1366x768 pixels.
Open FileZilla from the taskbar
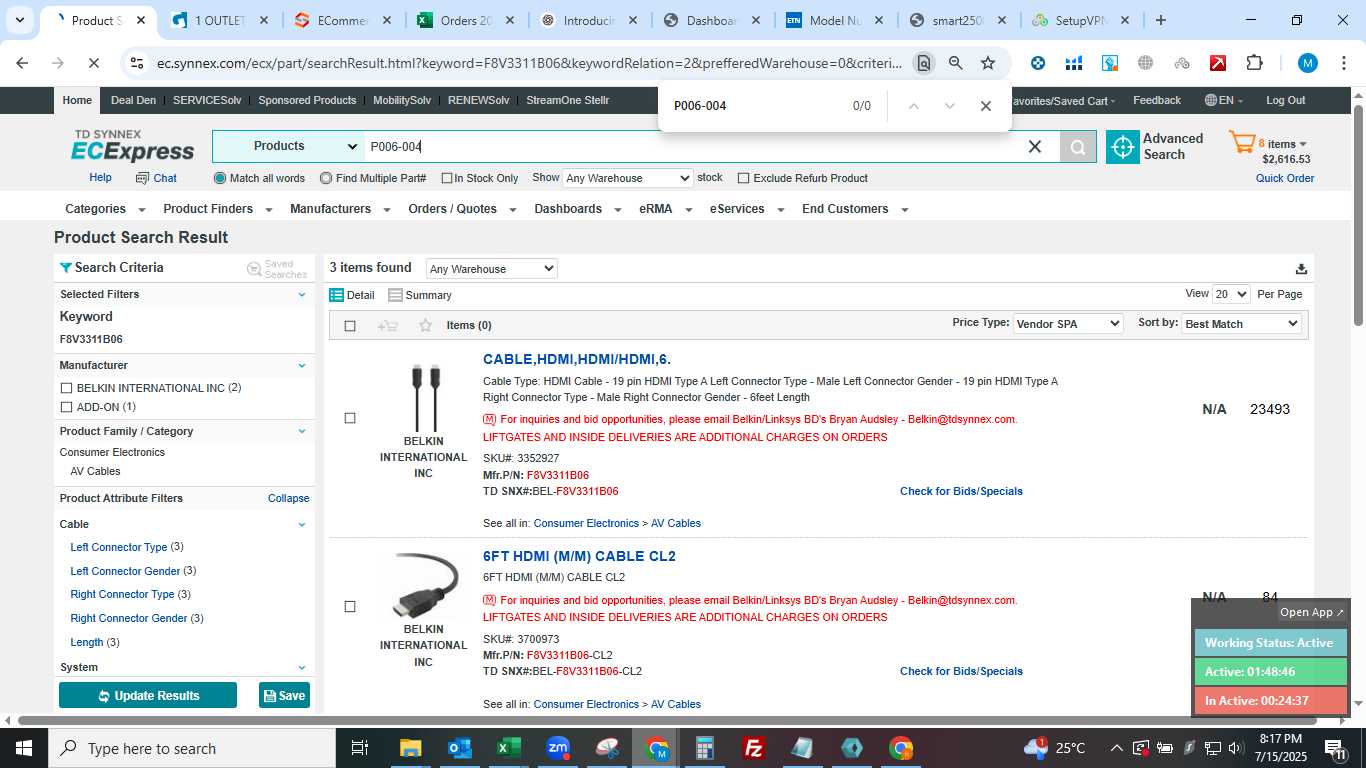(x=755, y=748)
